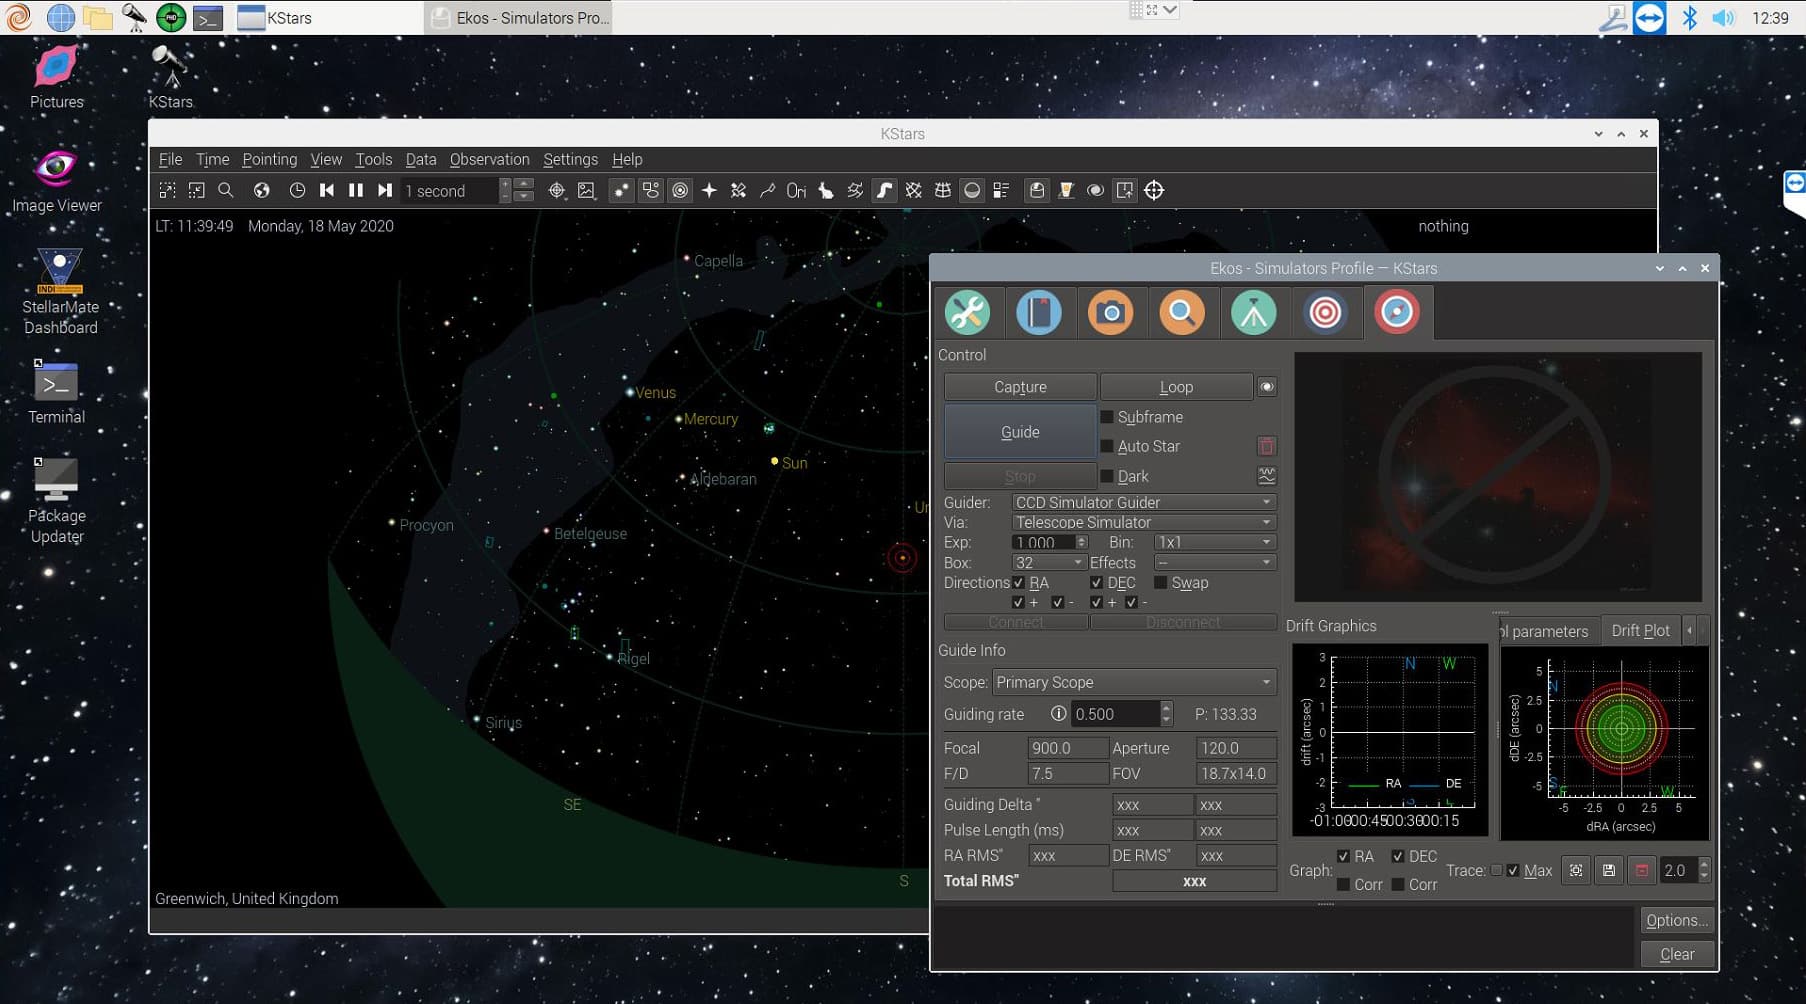Save the drift graph data disk icon
The width and height of the screenshot is (1806, 1004).
click(x=1609, y=870)
